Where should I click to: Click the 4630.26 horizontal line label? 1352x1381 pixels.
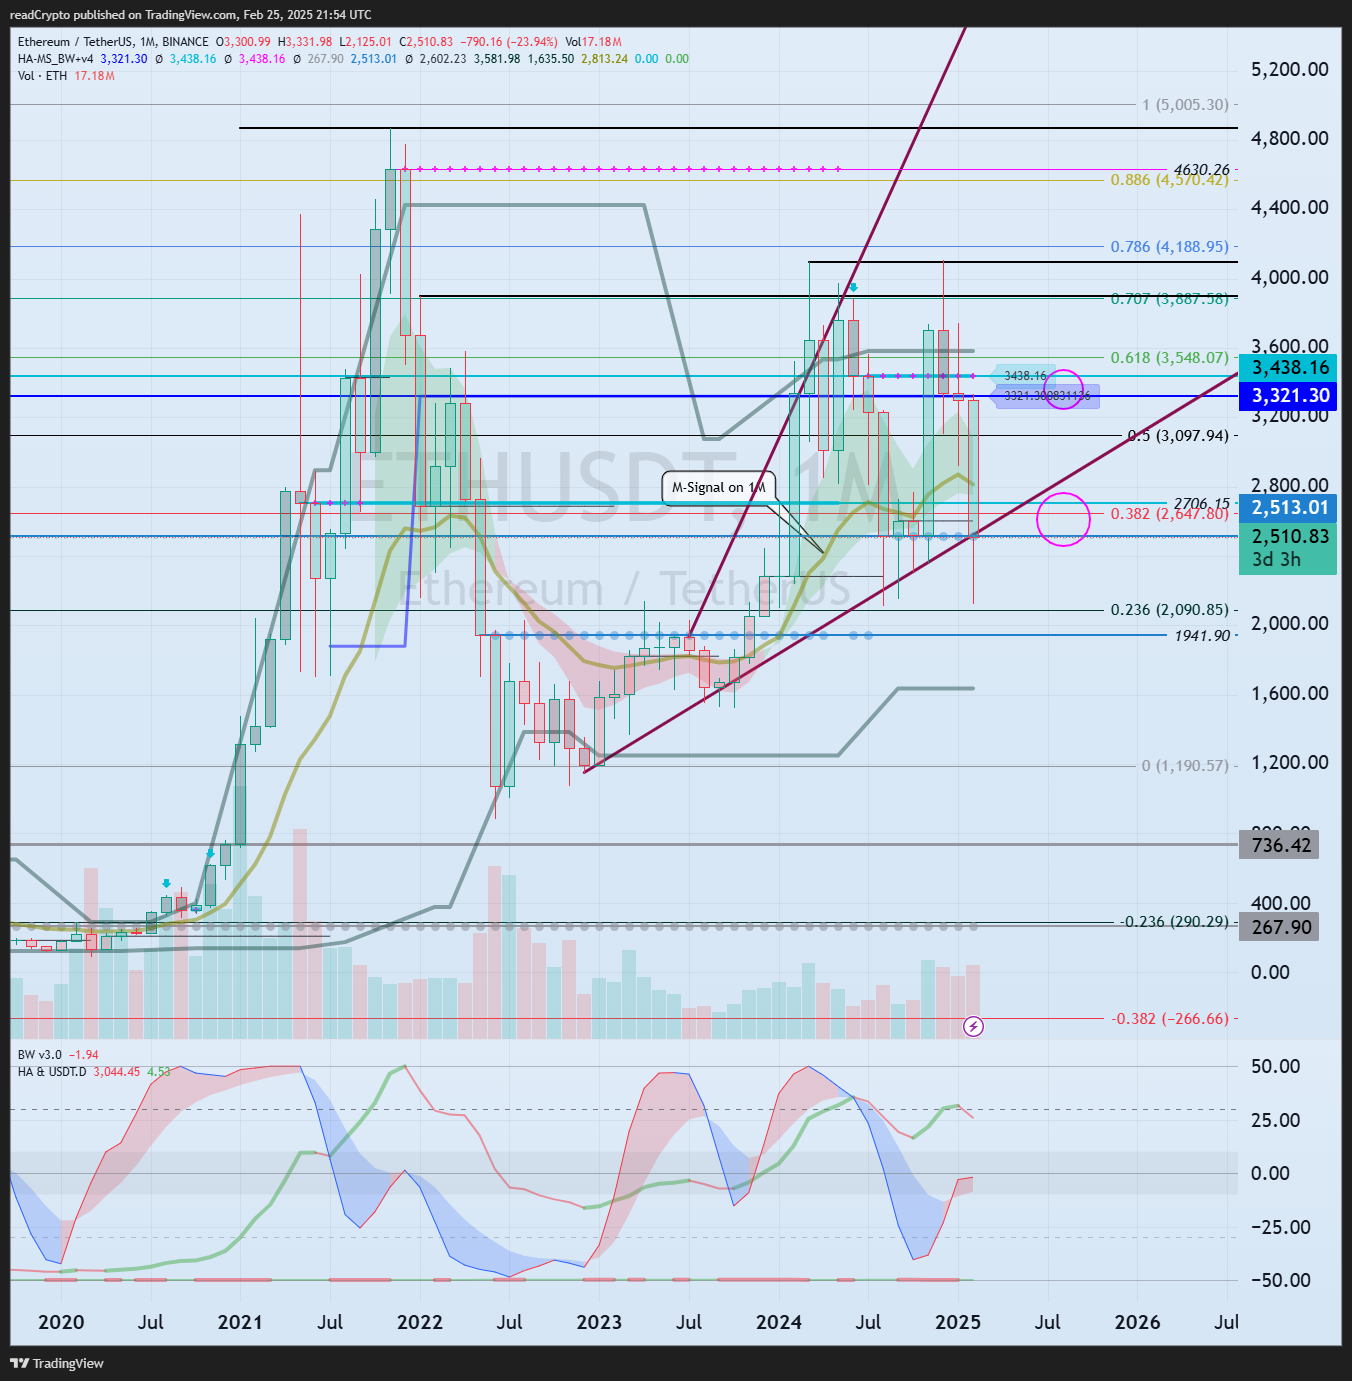[1202, 170]
